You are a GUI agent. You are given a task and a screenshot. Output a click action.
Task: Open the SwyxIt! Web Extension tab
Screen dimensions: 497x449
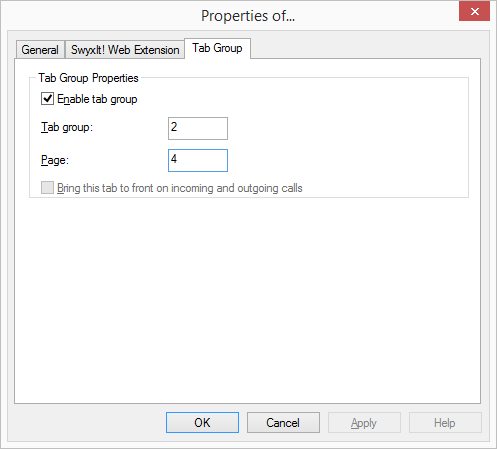click(125, 50)
